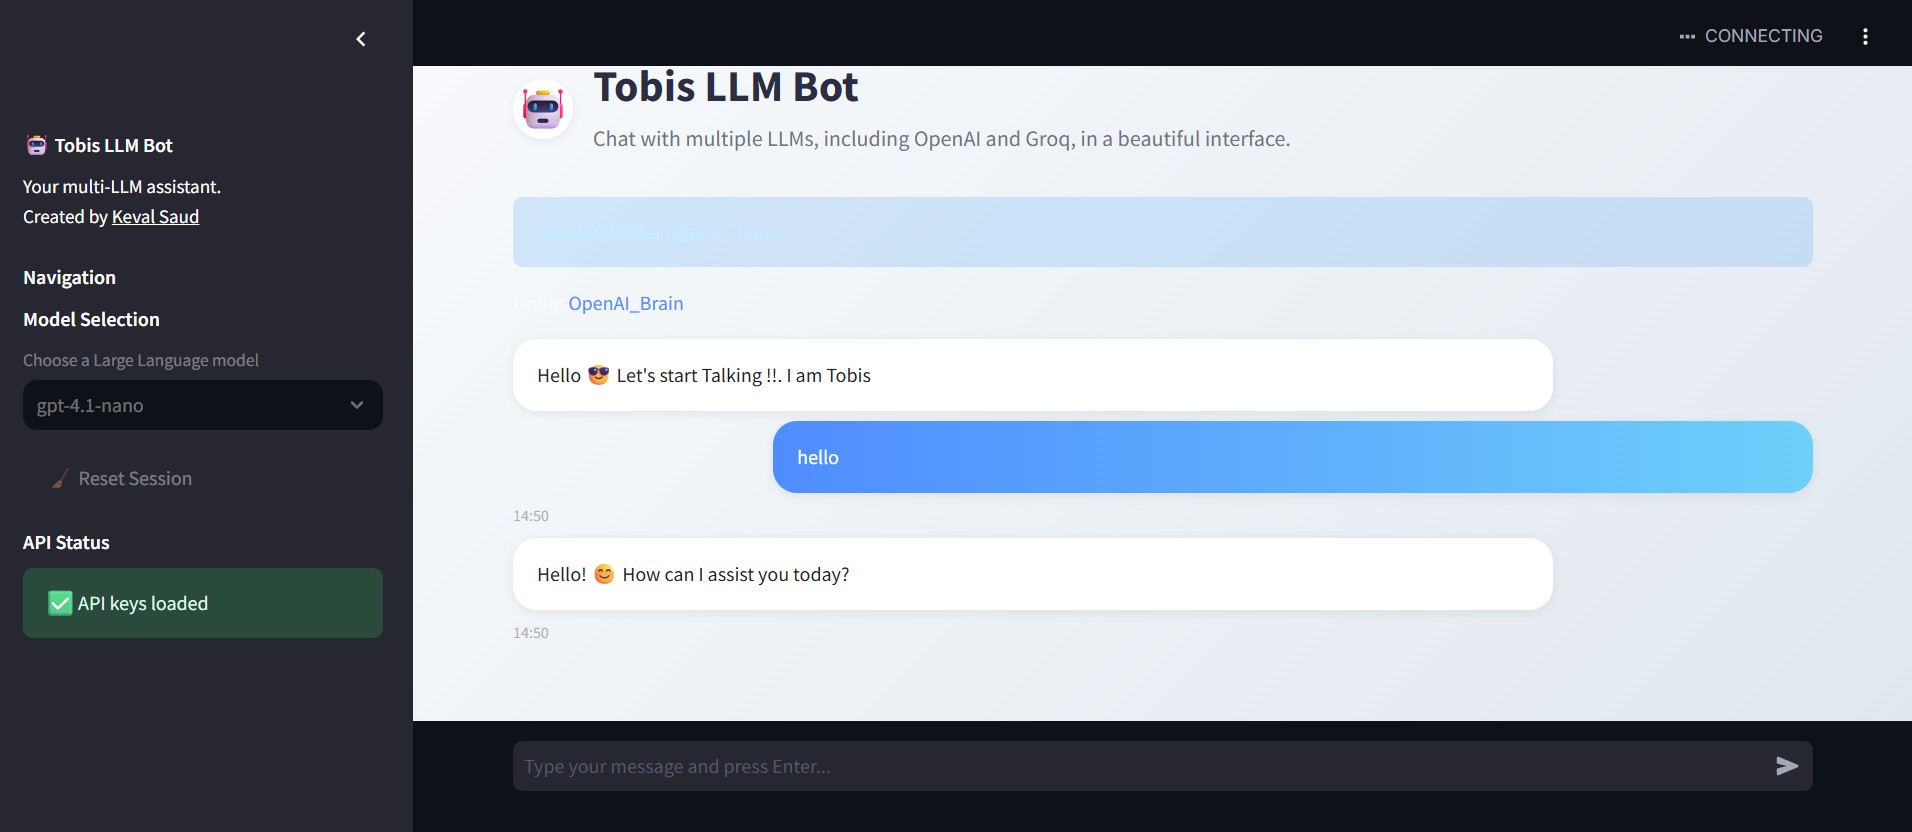Click the broom icon beside Reset Session
Screen dimensions: 1912x832
[x=60, y=479]
